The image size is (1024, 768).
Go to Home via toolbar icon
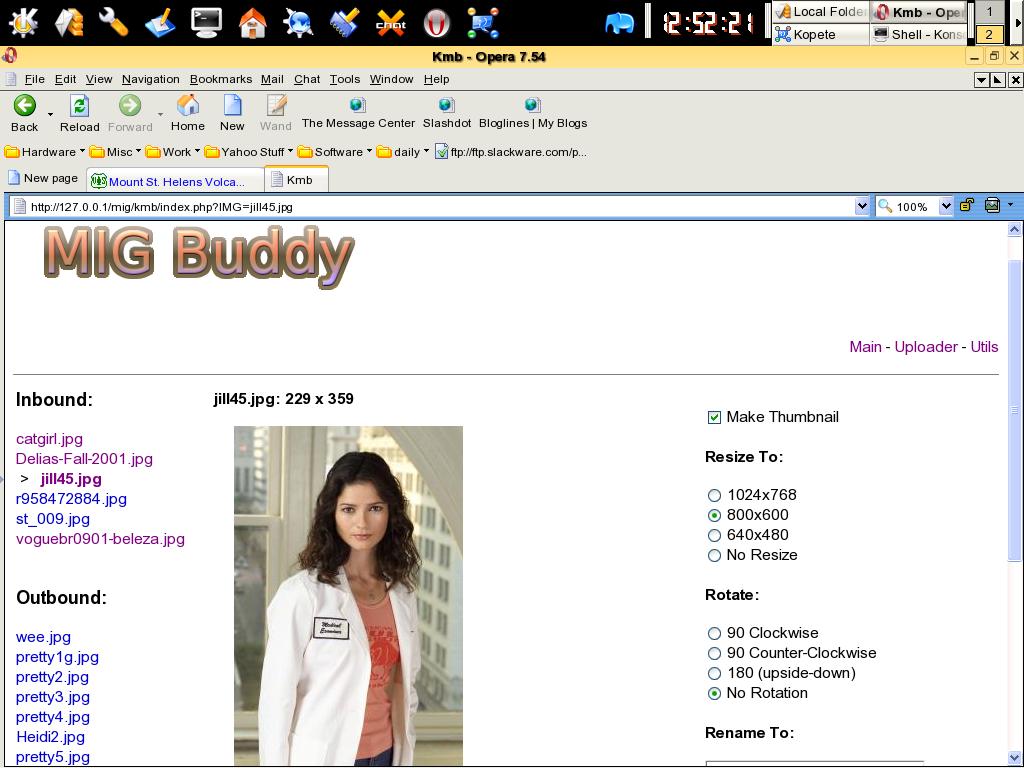point(187,106)
